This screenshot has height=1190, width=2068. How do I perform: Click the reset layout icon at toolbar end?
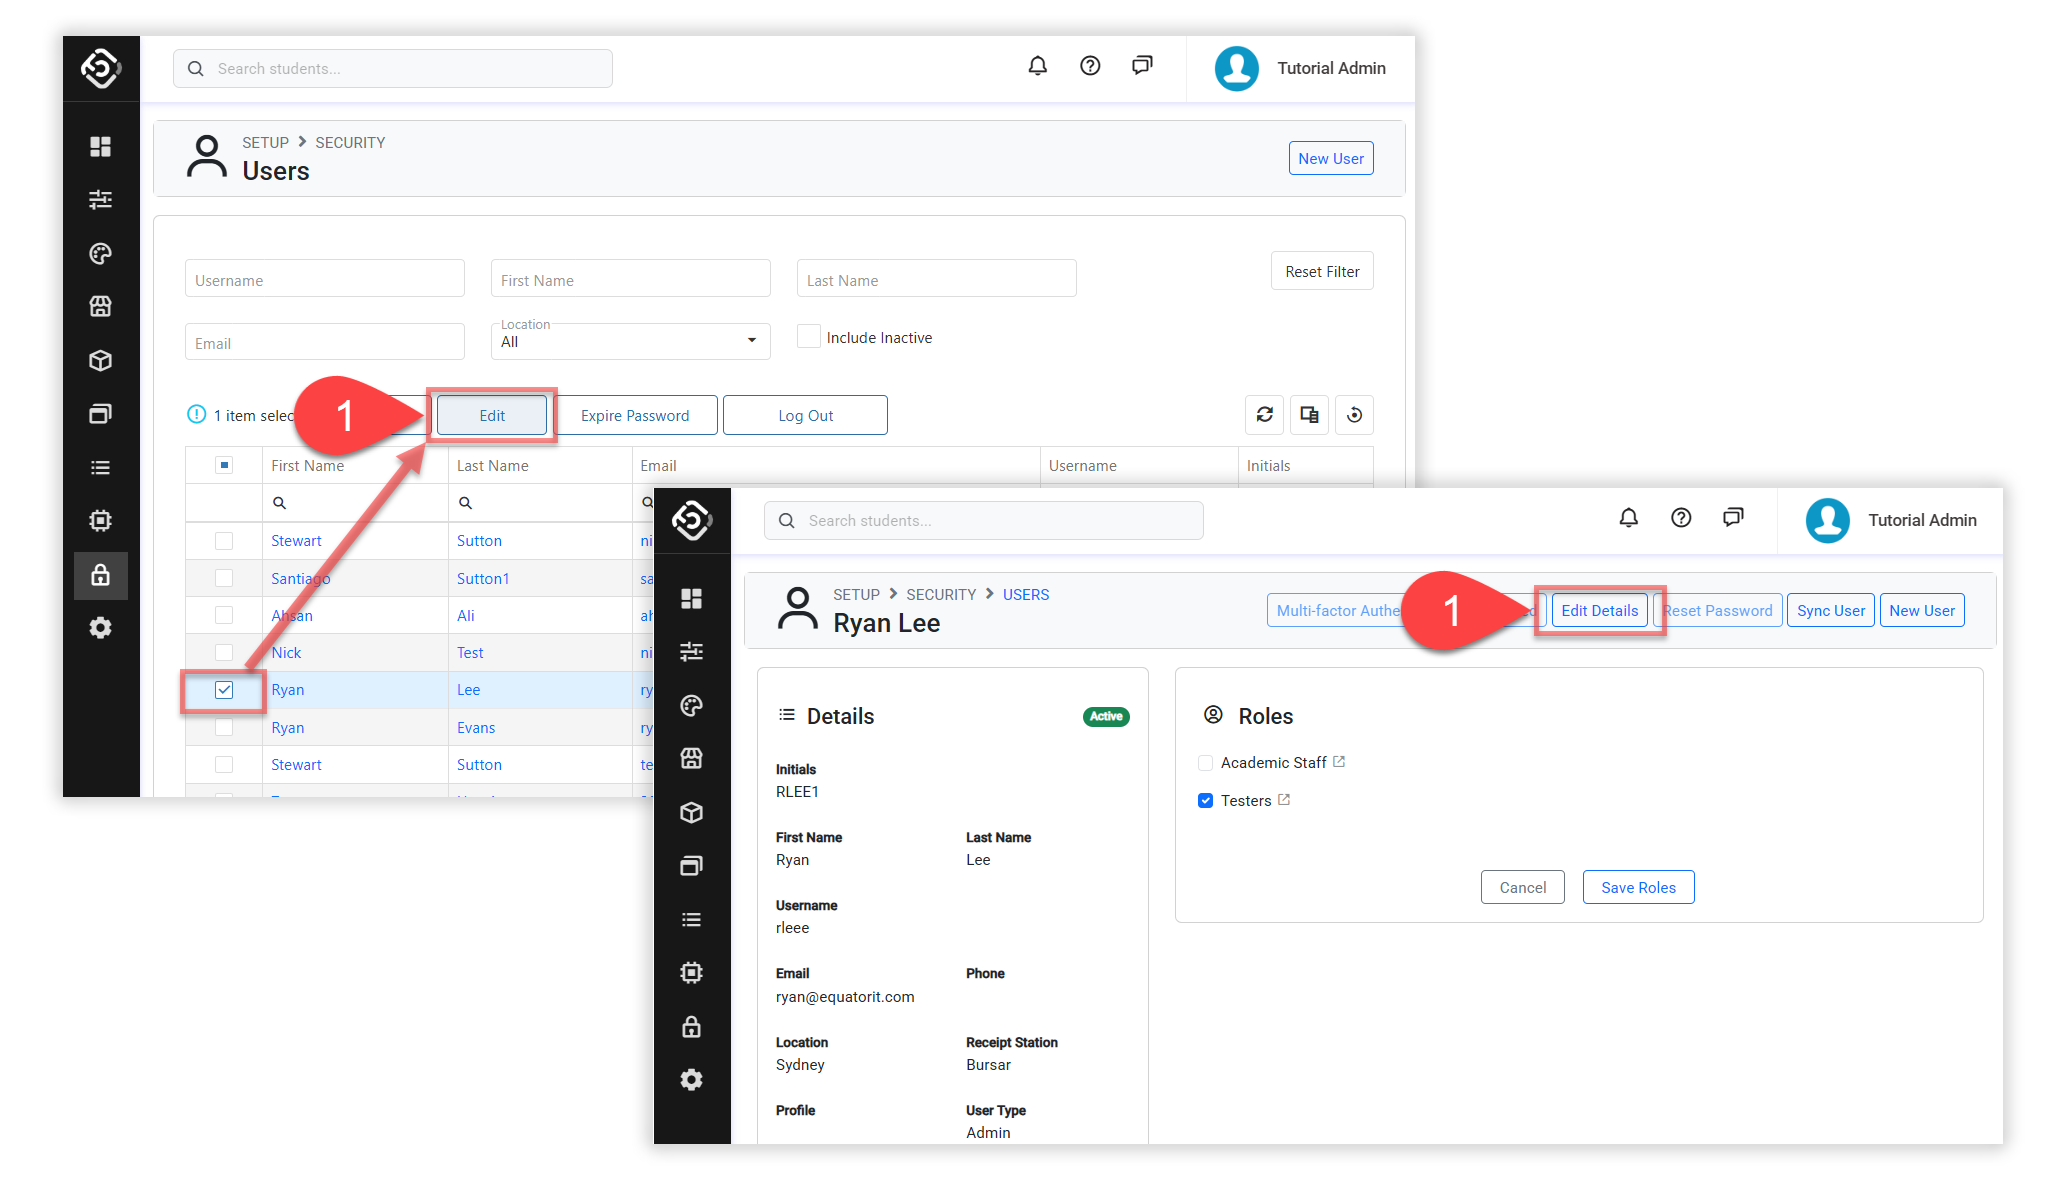[x=1354, y=415]
